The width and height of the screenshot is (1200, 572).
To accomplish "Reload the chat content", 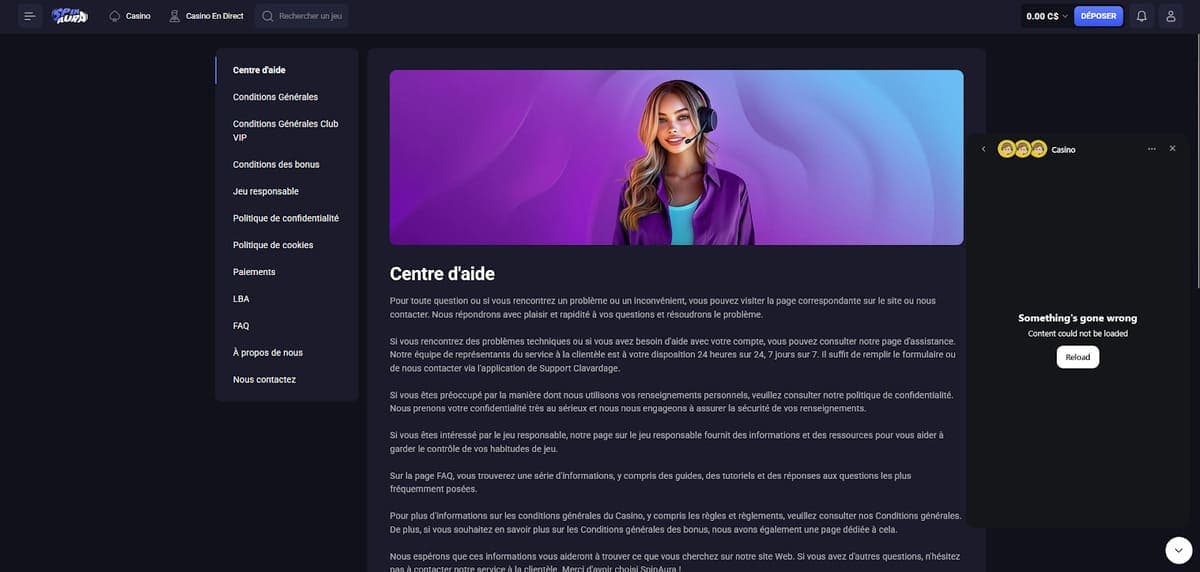I will click(1077, 357).
